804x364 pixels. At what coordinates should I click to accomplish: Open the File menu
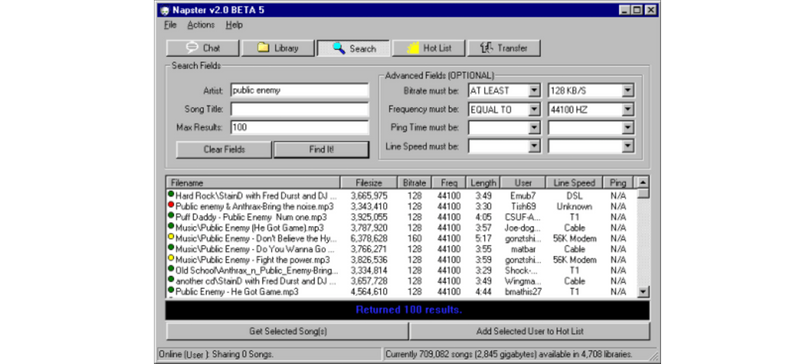[x=170, y=25]
